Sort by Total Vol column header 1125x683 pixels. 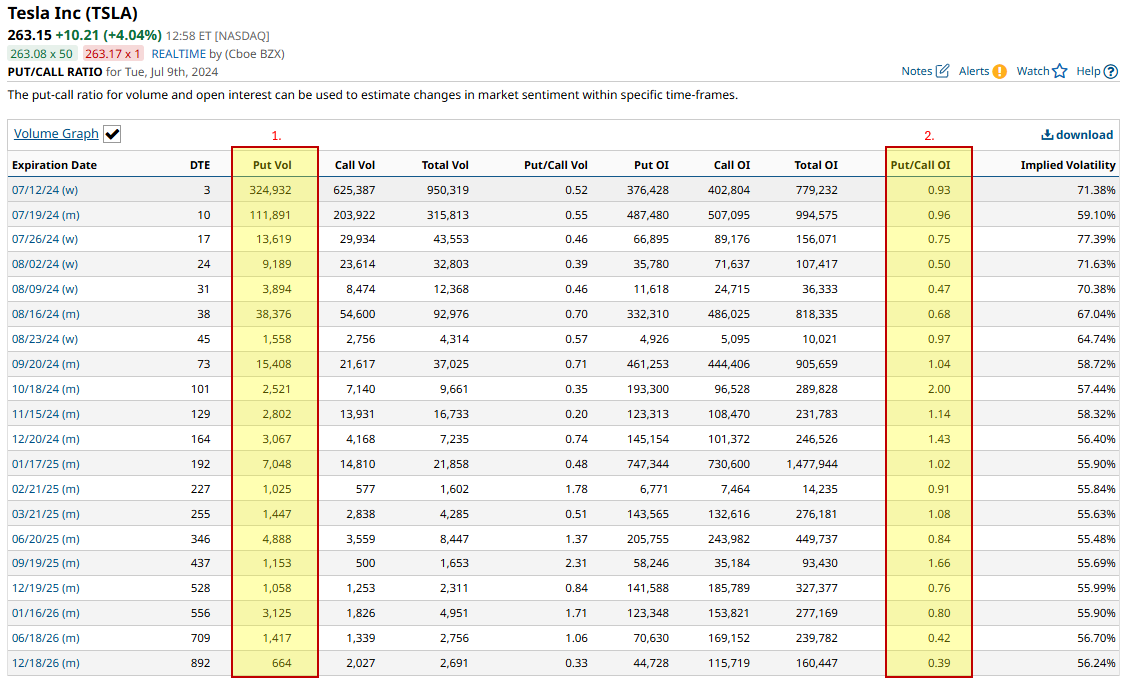(445, 165)
